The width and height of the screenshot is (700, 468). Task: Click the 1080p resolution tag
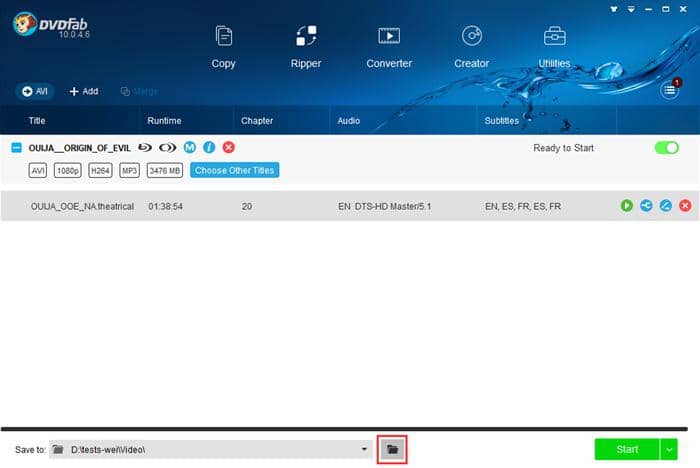click(67, 170)
